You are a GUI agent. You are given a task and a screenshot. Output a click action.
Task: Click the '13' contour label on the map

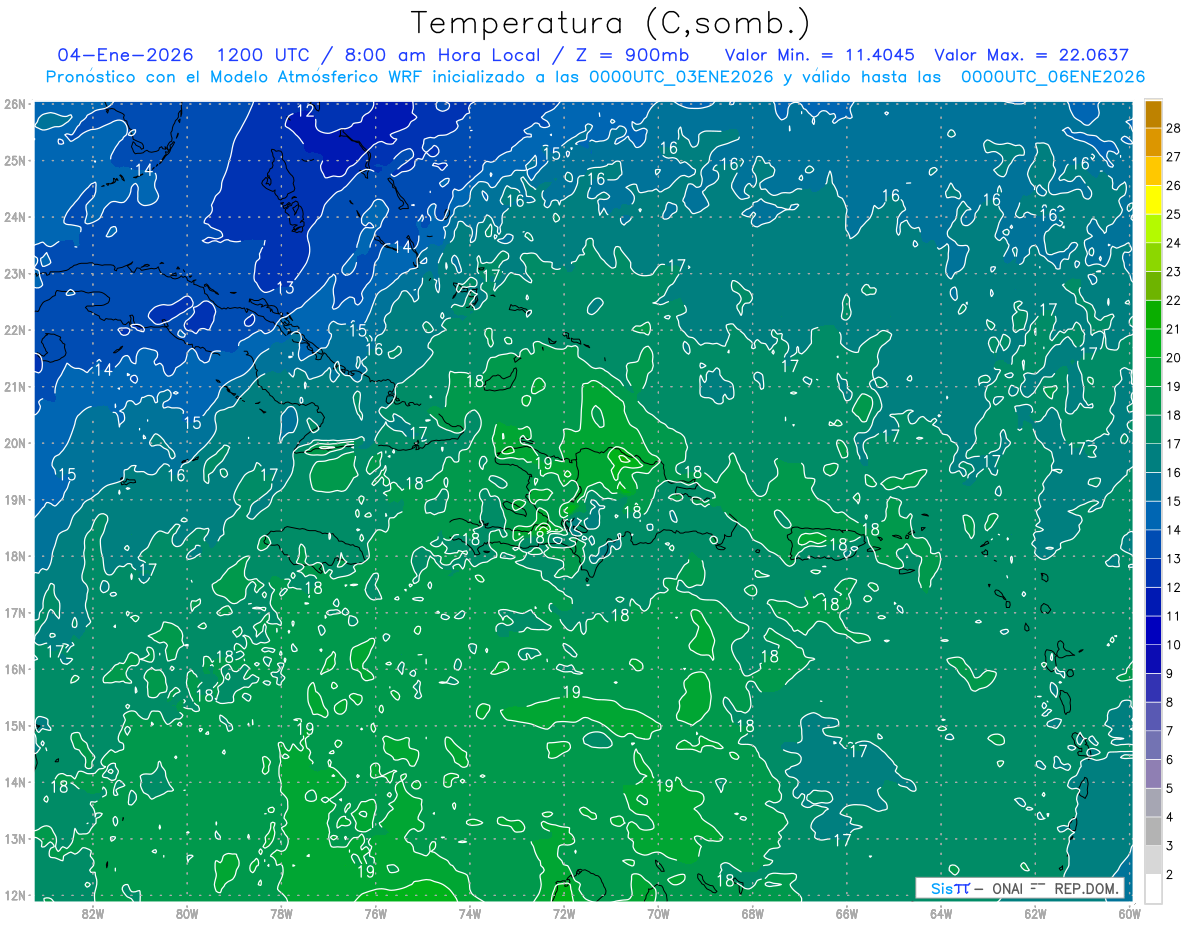285,288
